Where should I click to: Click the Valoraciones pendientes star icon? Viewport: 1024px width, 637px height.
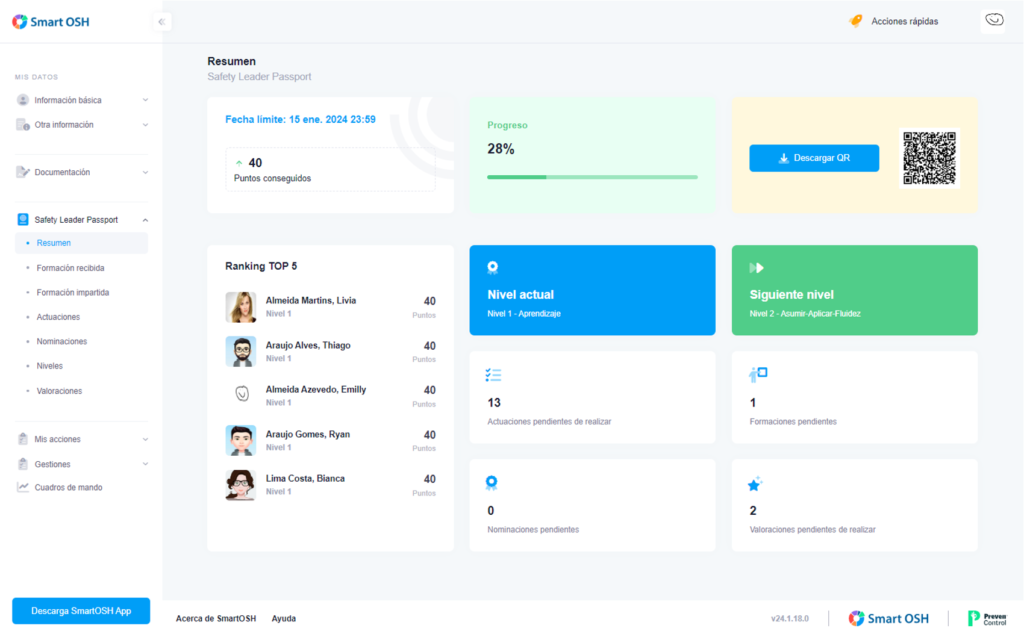coord(754,484)
